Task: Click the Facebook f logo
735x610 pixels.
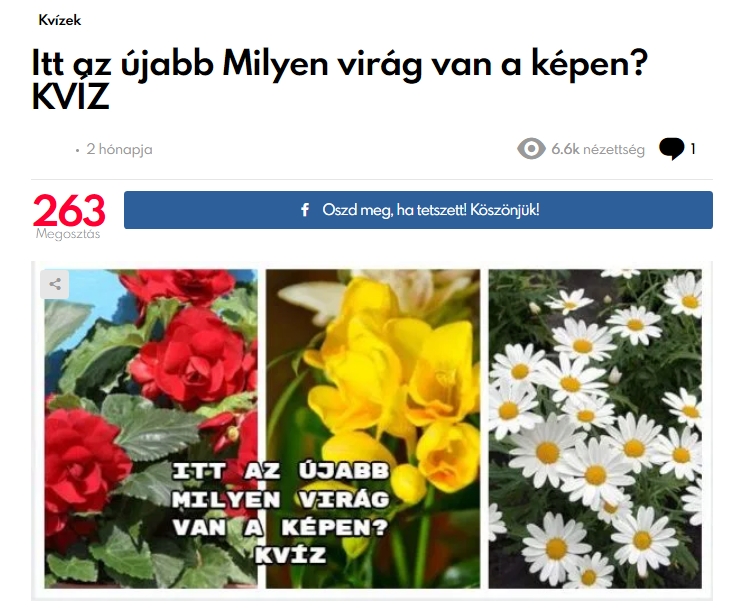Action: click(x=305, y=210)
